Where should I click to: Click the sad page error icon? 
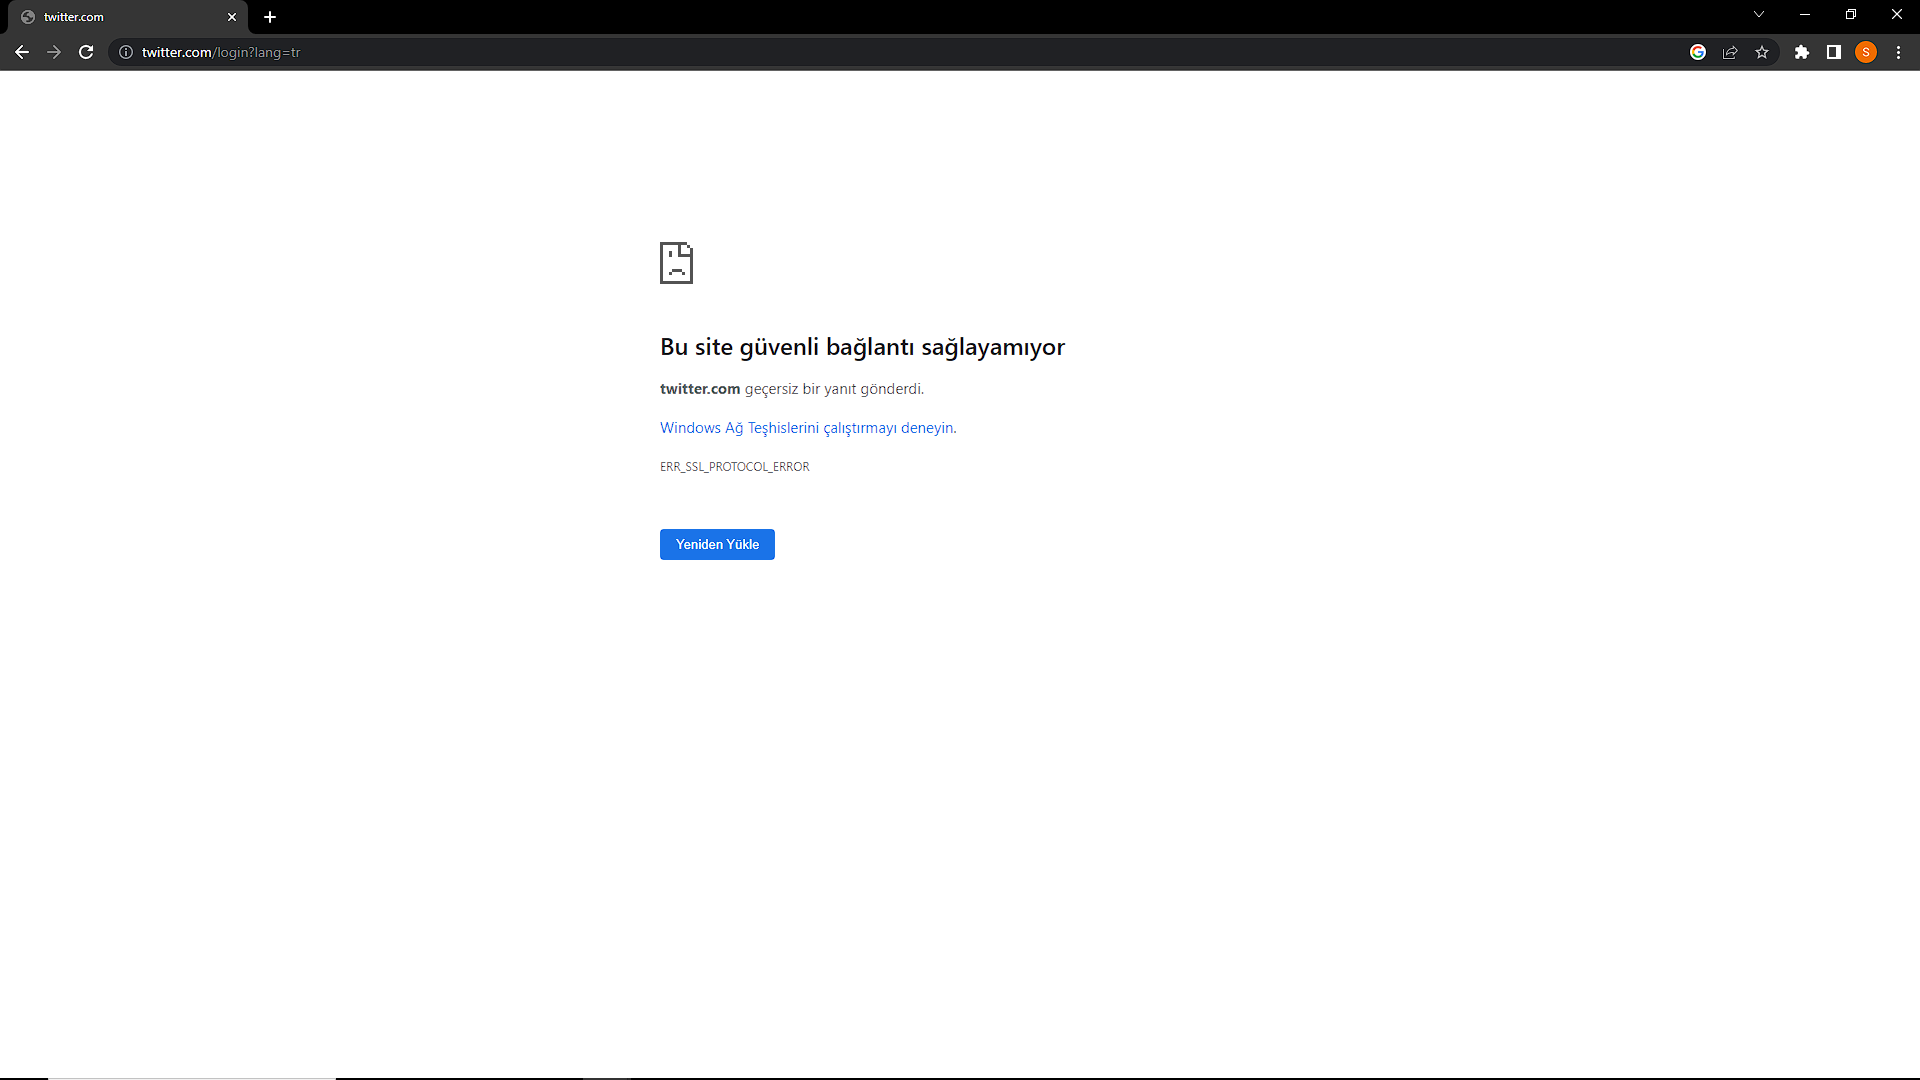(676, 263)
